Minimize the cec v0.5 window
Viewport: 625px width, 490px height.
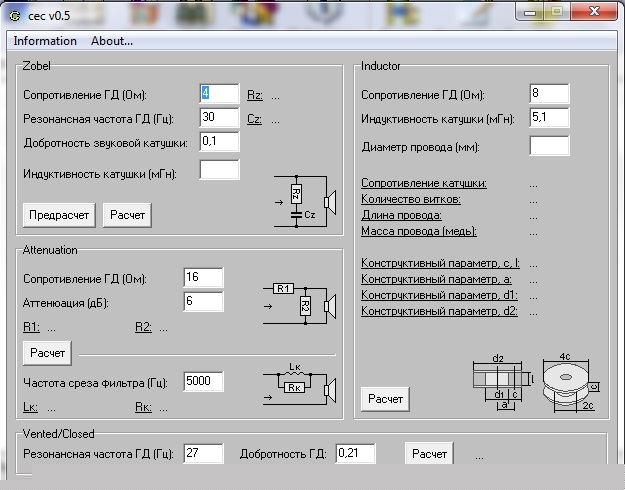pyautogui.click(x=529, y=12)
